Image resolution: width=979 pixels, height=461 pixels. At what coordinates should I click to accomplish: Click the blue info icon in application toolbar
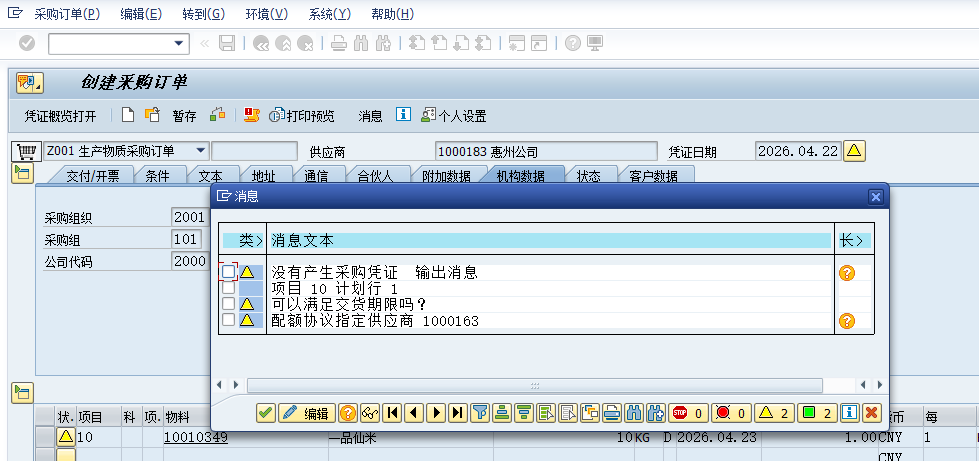tap(404, 115)
